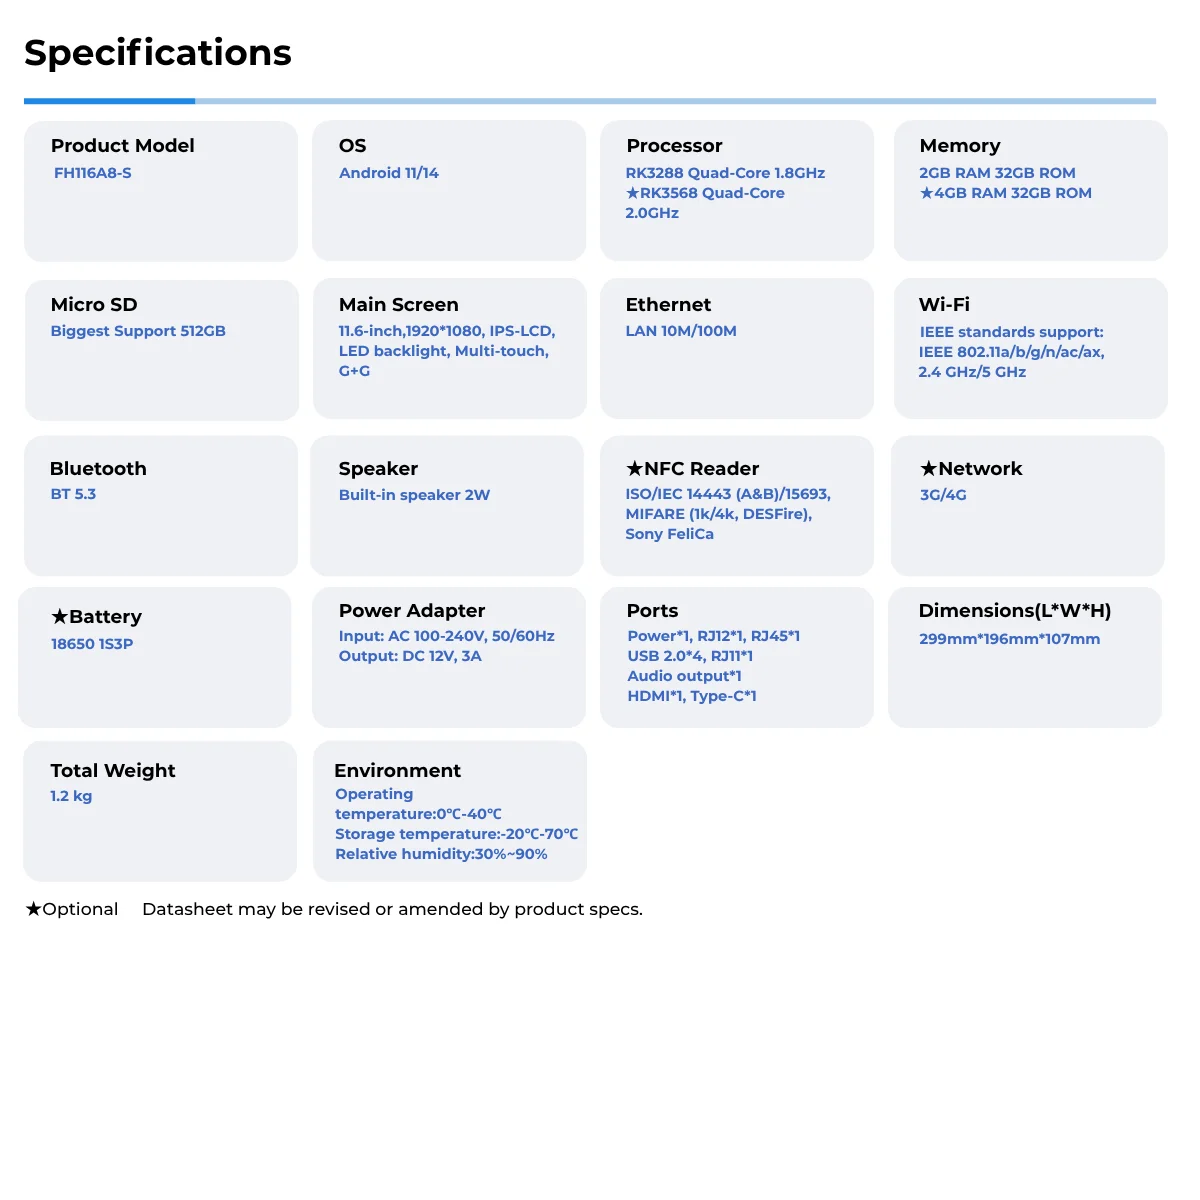Select Biggest Support 512GB text
The height and width of the screenshot is (1200, 1200).
coord(138,331)
